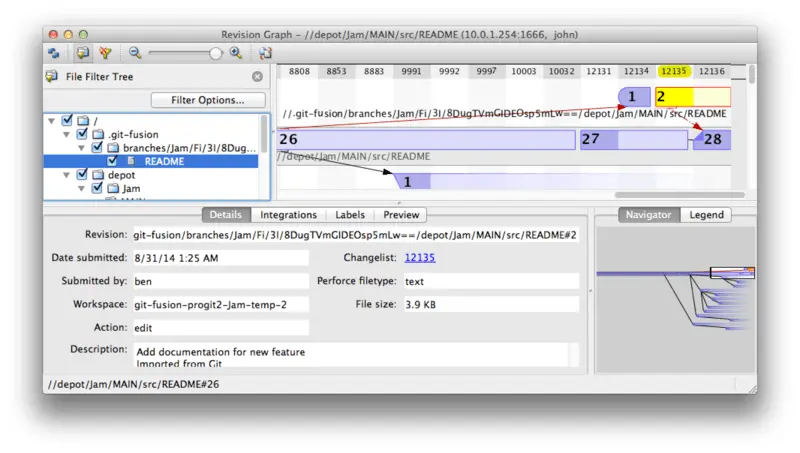Click changelist column header 12131
Image resolution: width=800 pixels, height=453 pixels.
pyautogui.click(x=598, y=71)
